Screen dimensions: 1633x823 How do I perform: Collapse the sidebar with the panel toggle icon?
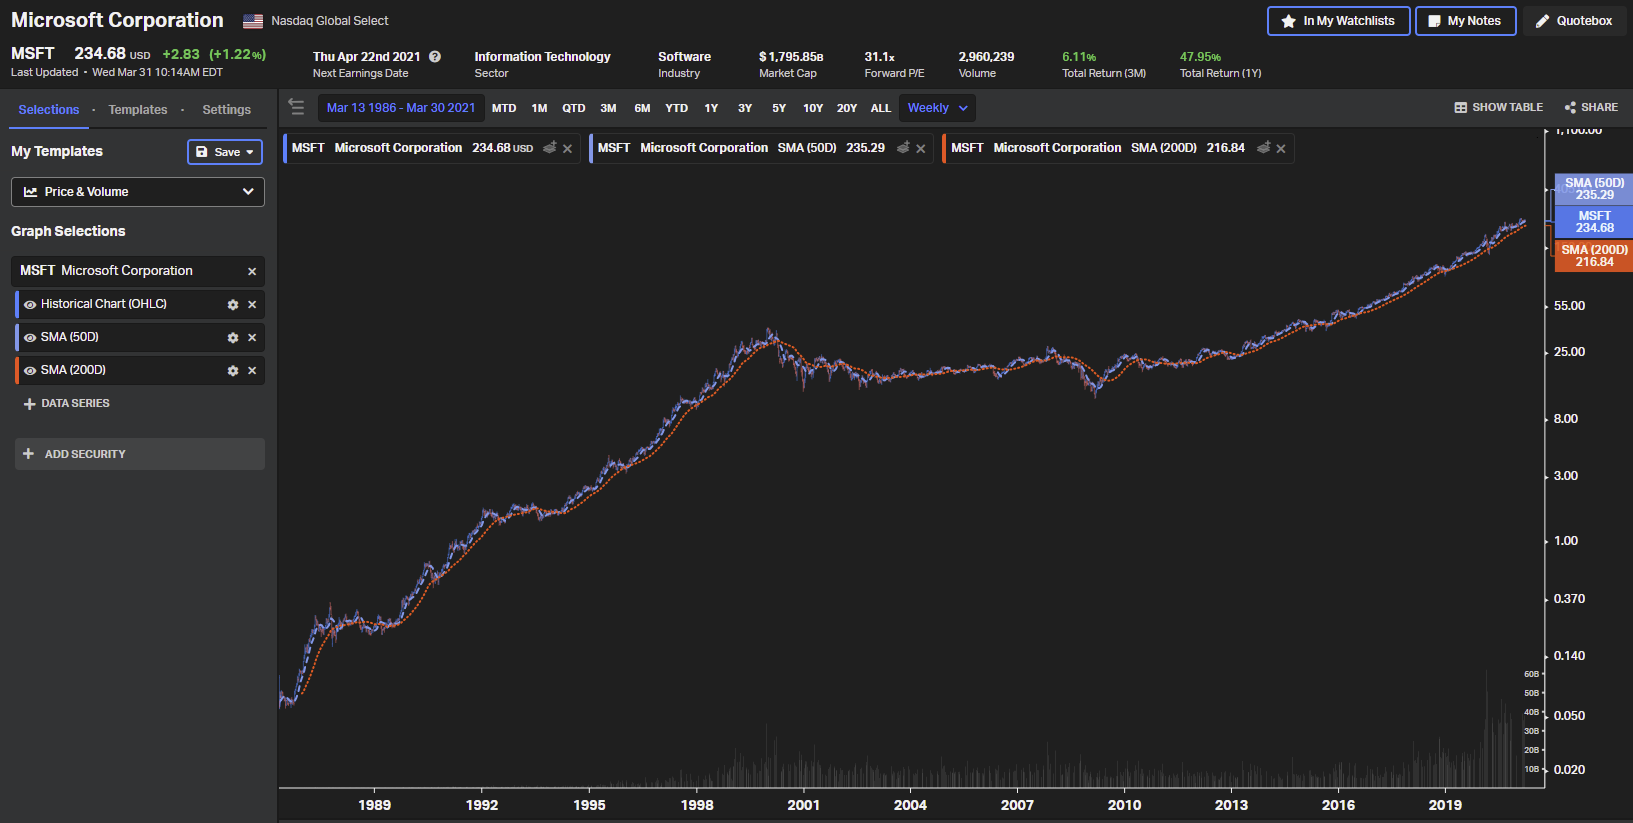coord(296,106)
